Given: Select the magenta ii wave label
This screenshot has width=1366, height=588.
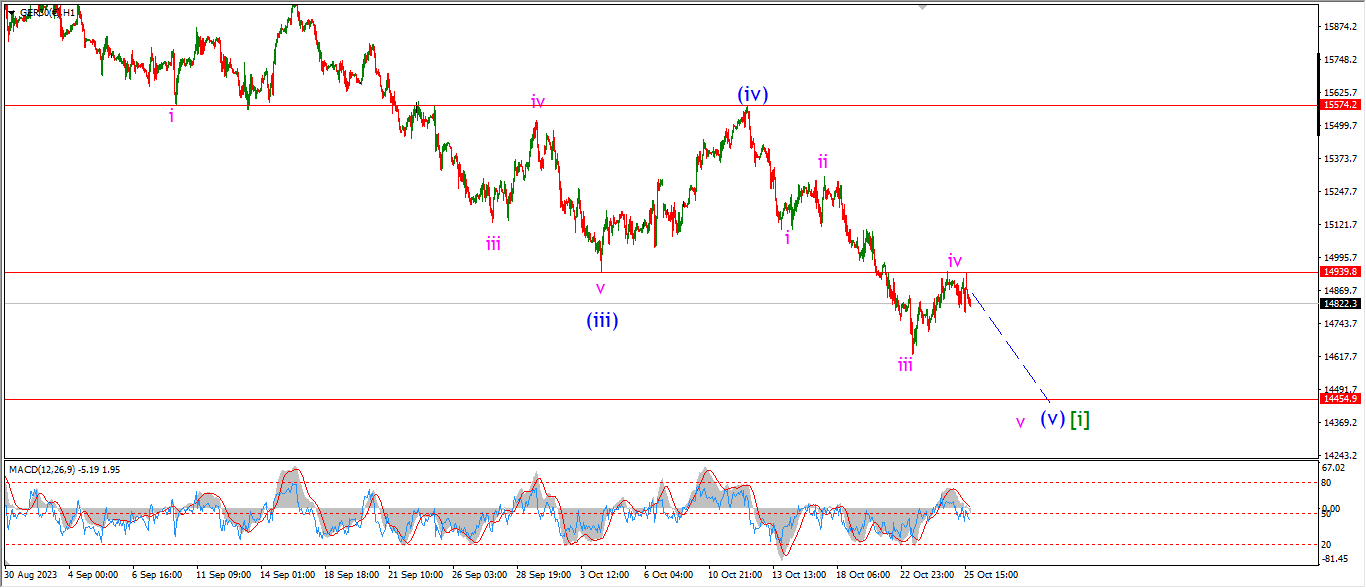Looking at the screenshot, I should pos(822,161).
